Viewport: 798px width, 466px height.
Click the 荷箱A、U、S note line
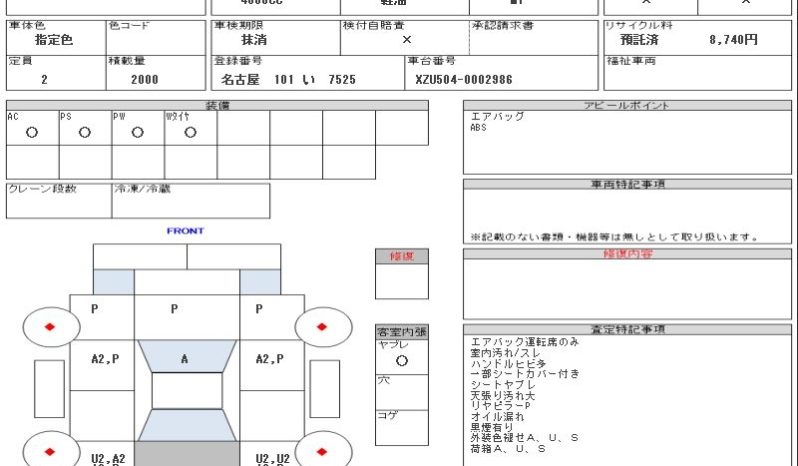(x=508, y=449)
